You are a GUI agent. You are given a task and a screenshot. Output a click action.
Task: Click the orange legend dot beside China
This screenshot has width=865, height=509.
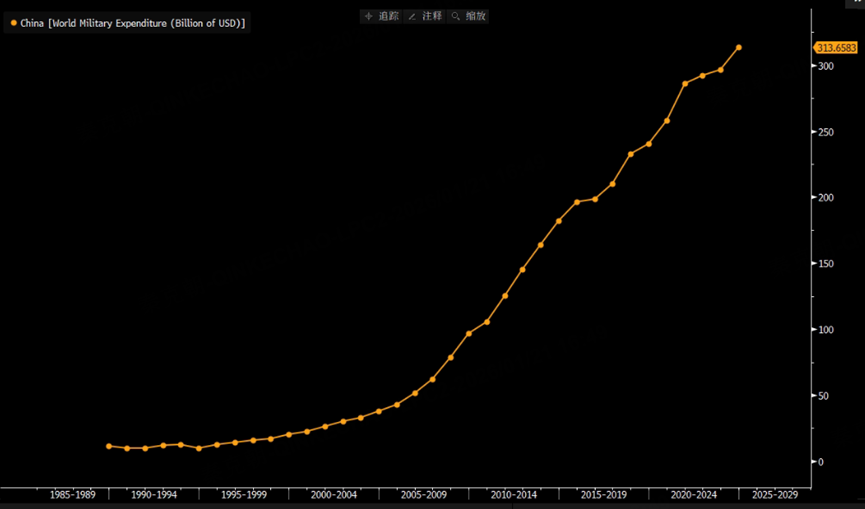click(13, 22)
